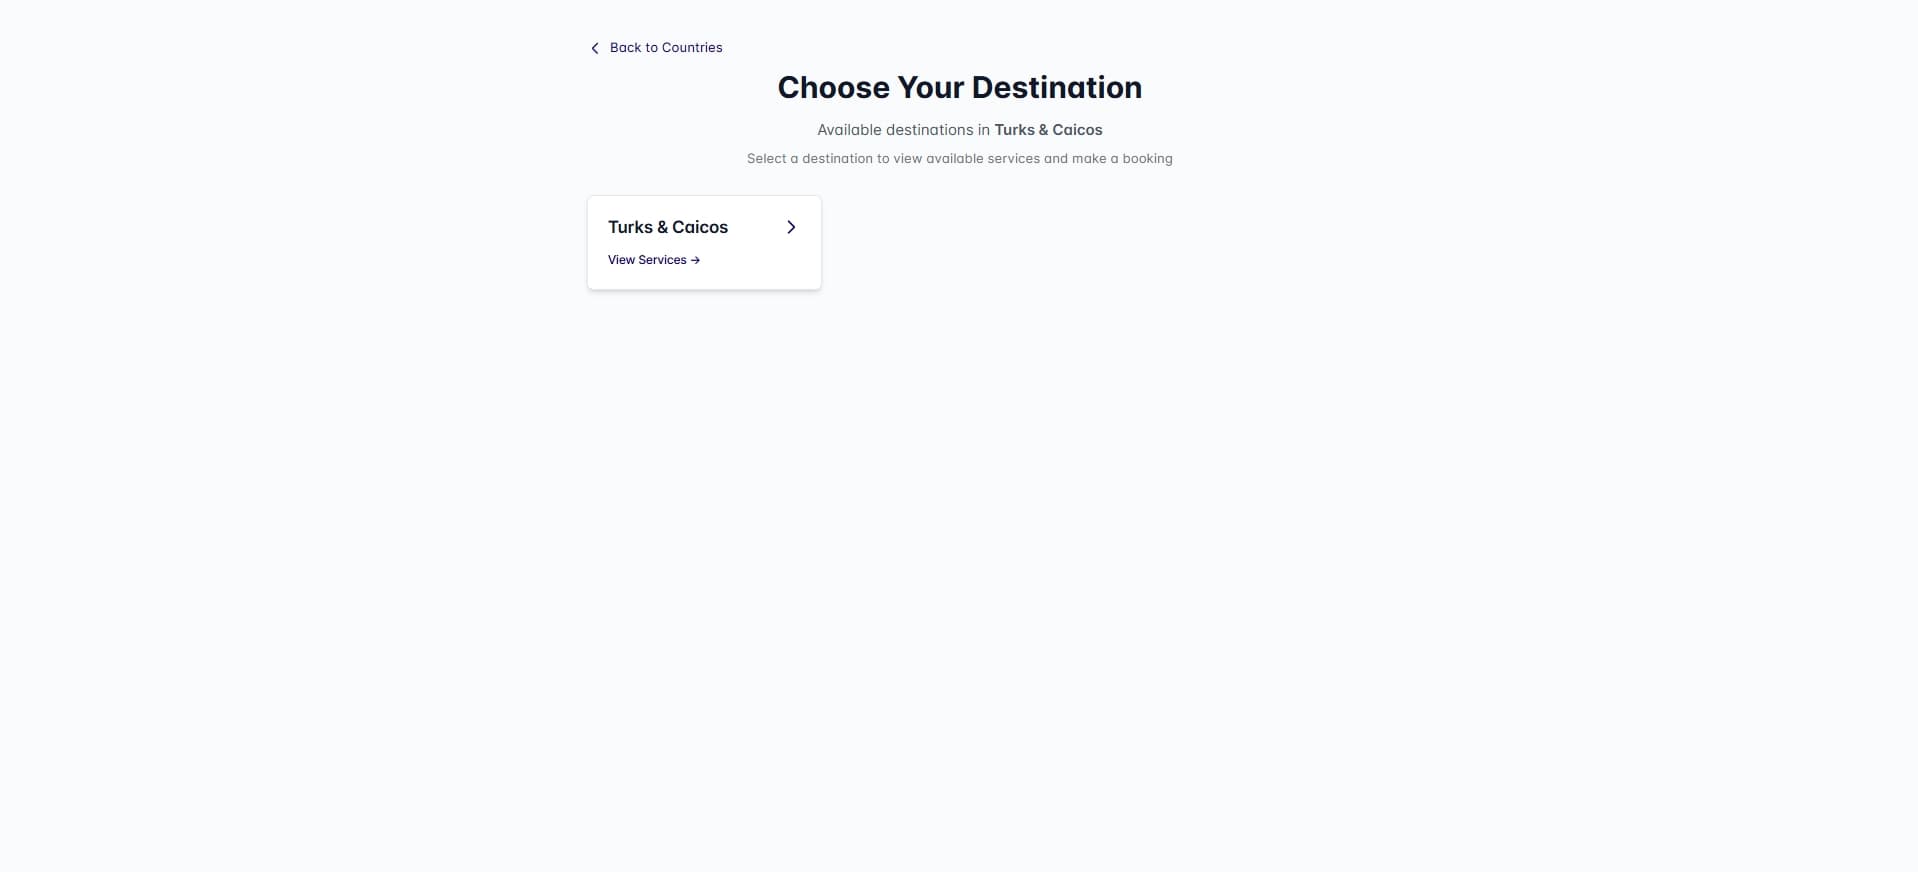Click the angle bracket icon before Back to Countries
The width and height of the screenshot is (1918, 872).
(x=594, y=48)
